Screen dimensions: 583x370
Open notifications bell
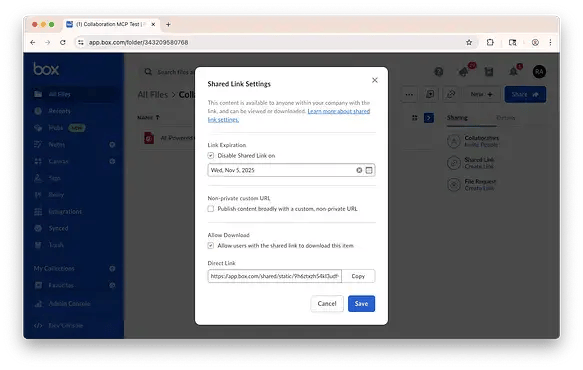(x=513, y=71)
